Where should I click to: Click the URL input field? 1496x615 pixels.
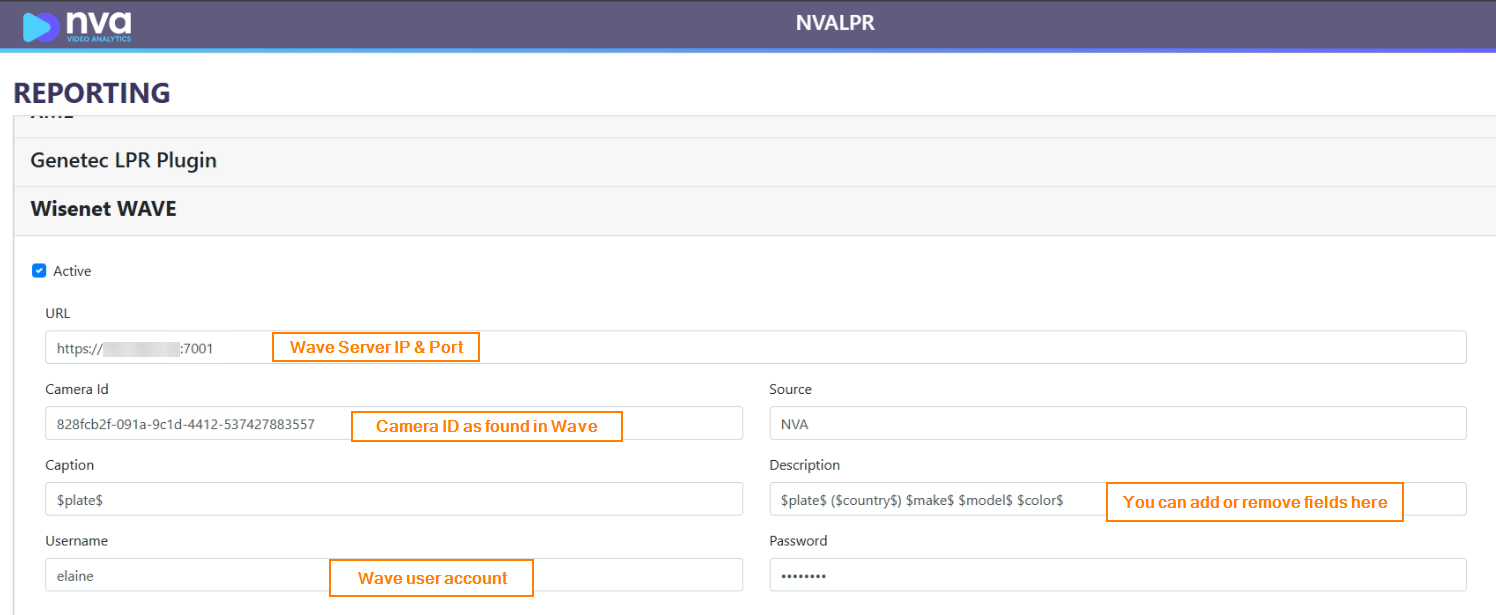coord(755,348)
